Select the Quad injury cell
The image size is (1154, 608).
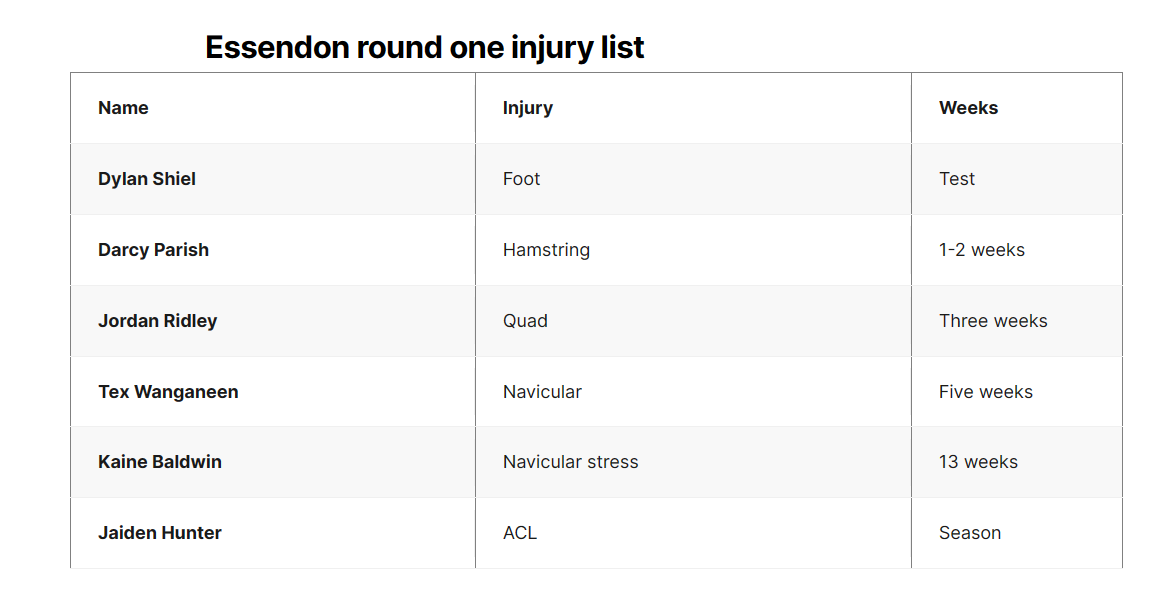click(693, 321)
